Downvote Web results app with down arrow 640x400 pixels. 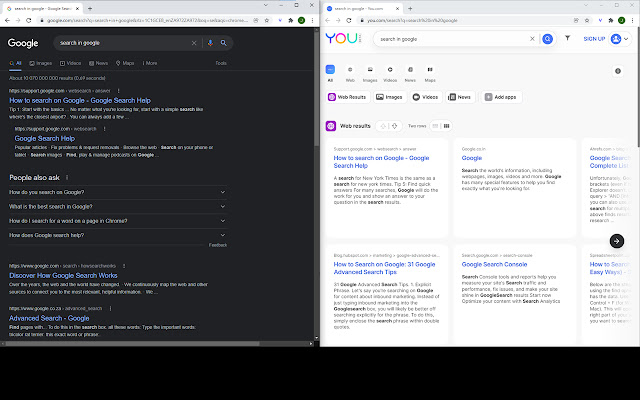[x=395, y=126]
